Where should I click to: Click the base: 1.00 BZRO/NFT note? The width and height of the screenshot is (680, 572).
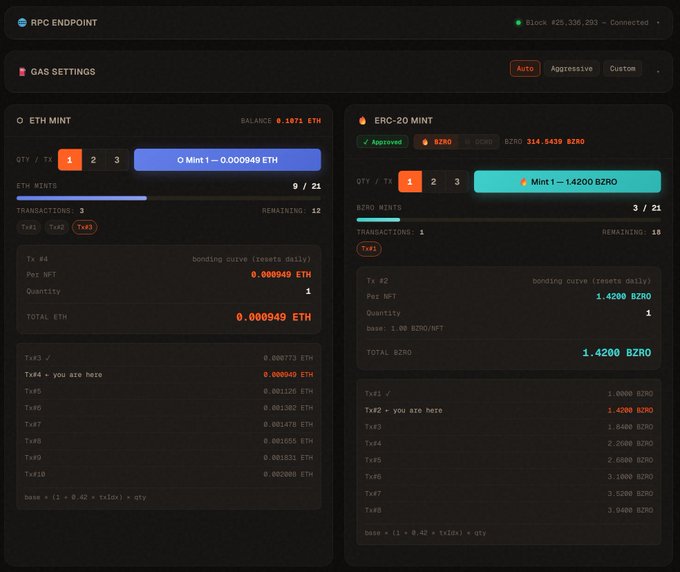pos(405,328)
